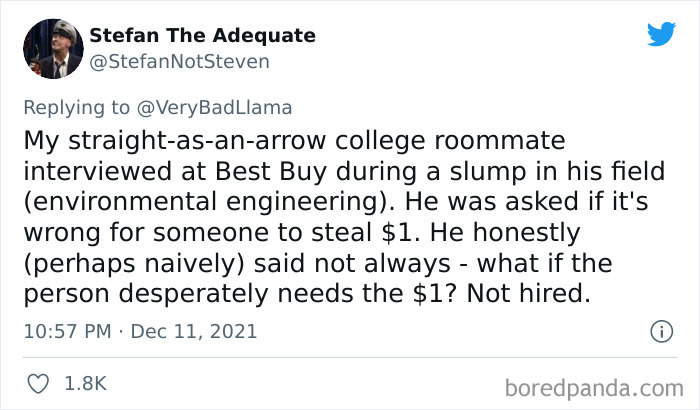Open Stefan The Adequate's profile picture
700x410 pixels.
[53, 49]
